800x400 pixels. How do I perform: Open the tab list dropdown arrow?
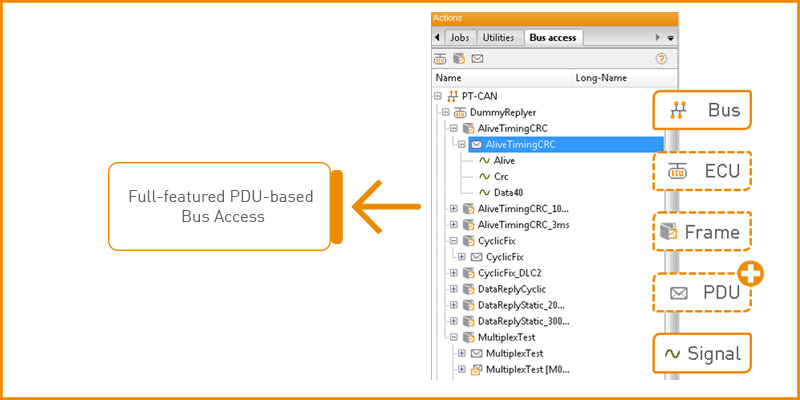point(670,38)
